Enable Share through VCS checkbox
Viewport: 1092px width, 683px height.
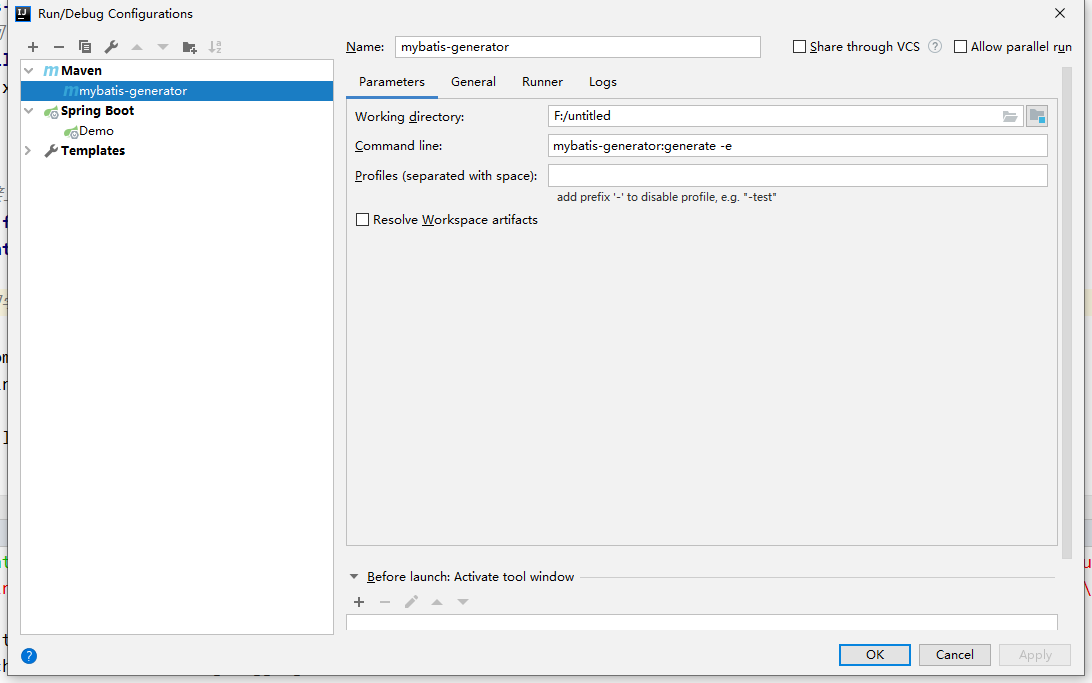tap(800, 47)
